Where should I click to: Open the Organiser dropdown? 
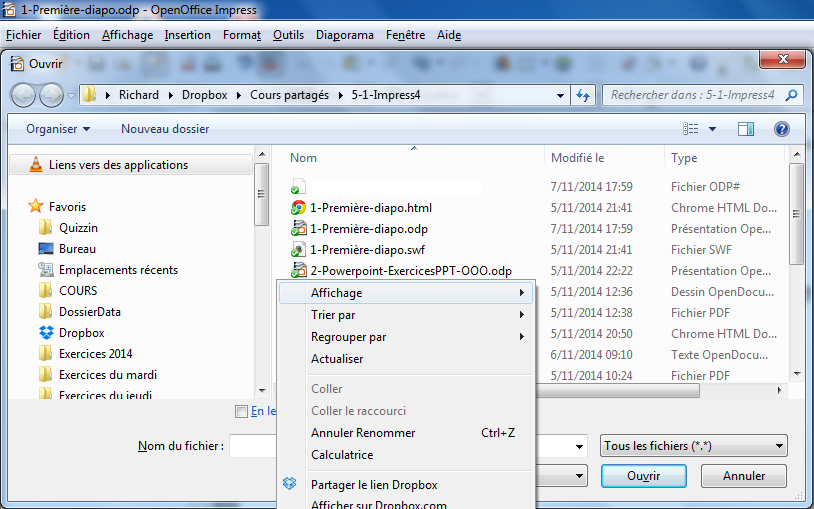[x=58, y=129]
